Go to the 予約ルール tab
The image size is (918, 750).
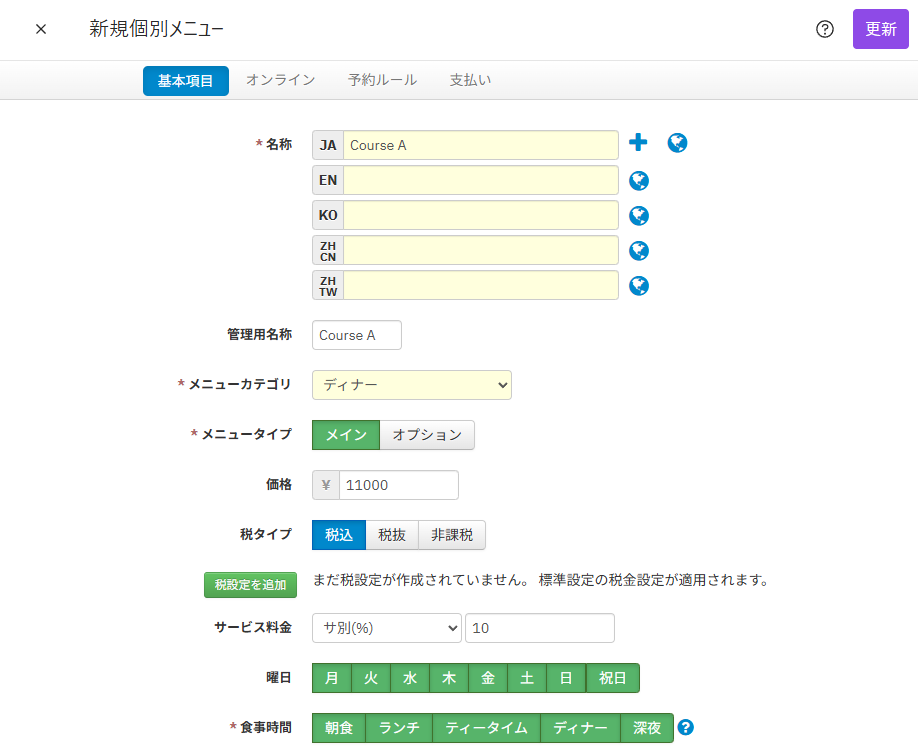[382, 80]
